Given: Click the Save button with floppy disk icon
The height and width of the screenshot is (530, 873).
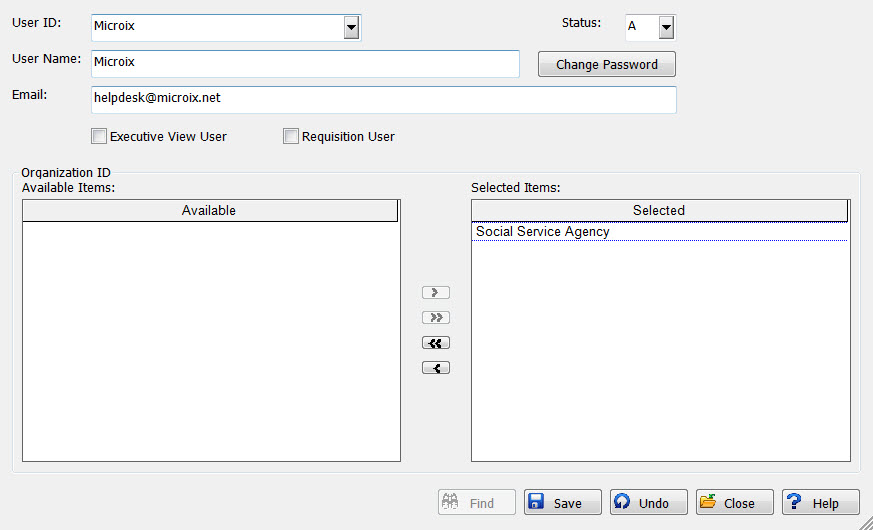Looking at the screenshot, I should [x=563, y=503].
